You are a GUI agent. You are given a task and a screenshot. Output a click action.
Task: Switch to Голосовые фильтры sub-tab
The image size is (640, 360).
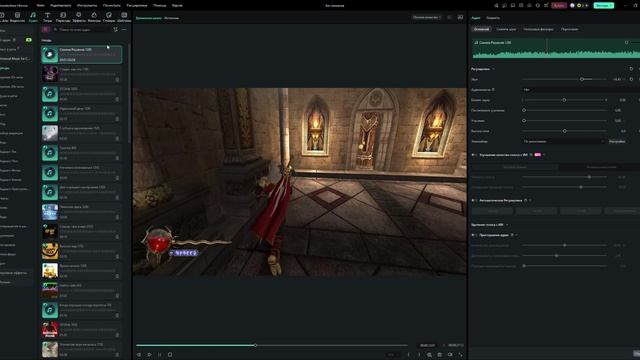[x=538, y=29]
